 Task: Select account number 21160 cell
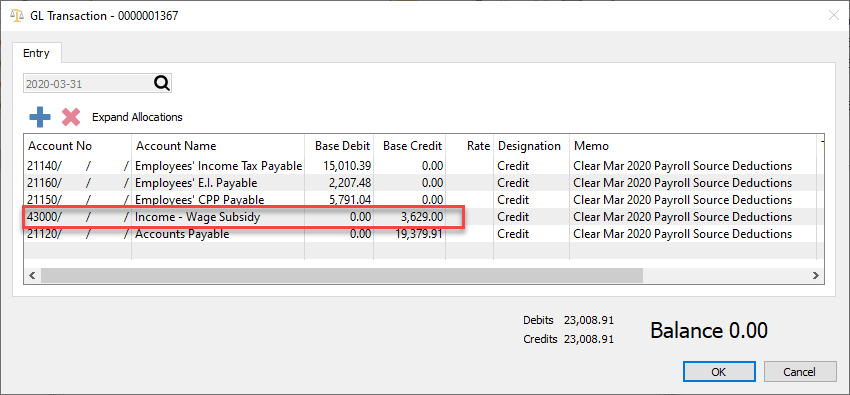78,183
